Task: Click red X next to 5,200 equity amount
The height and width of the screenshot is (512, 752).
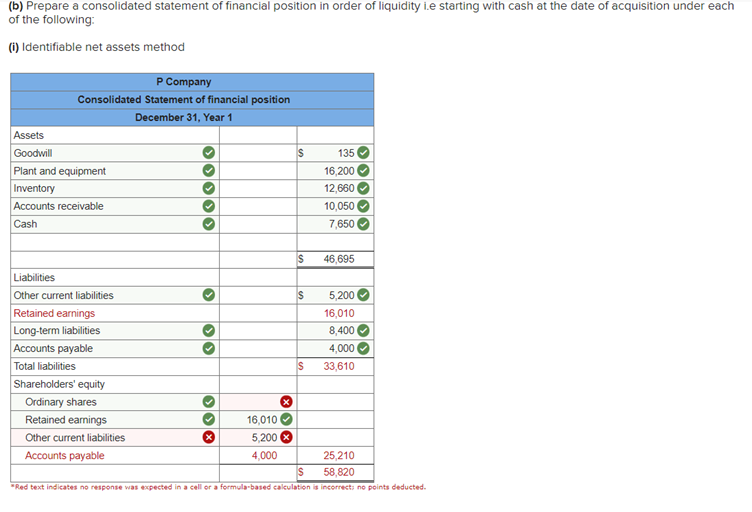Action: [x=286, y=437]
